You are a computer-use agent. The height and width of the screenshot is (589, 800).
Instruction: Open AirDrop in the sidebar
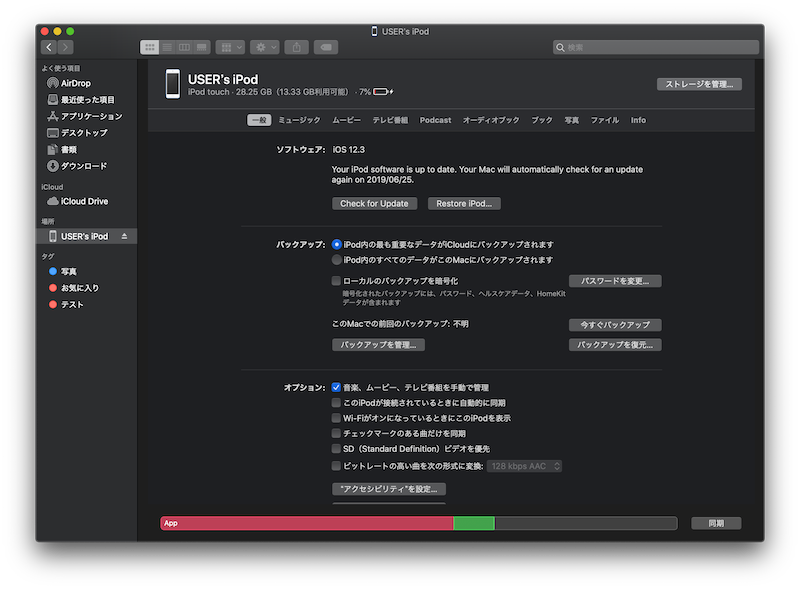(x=87, y=83)
